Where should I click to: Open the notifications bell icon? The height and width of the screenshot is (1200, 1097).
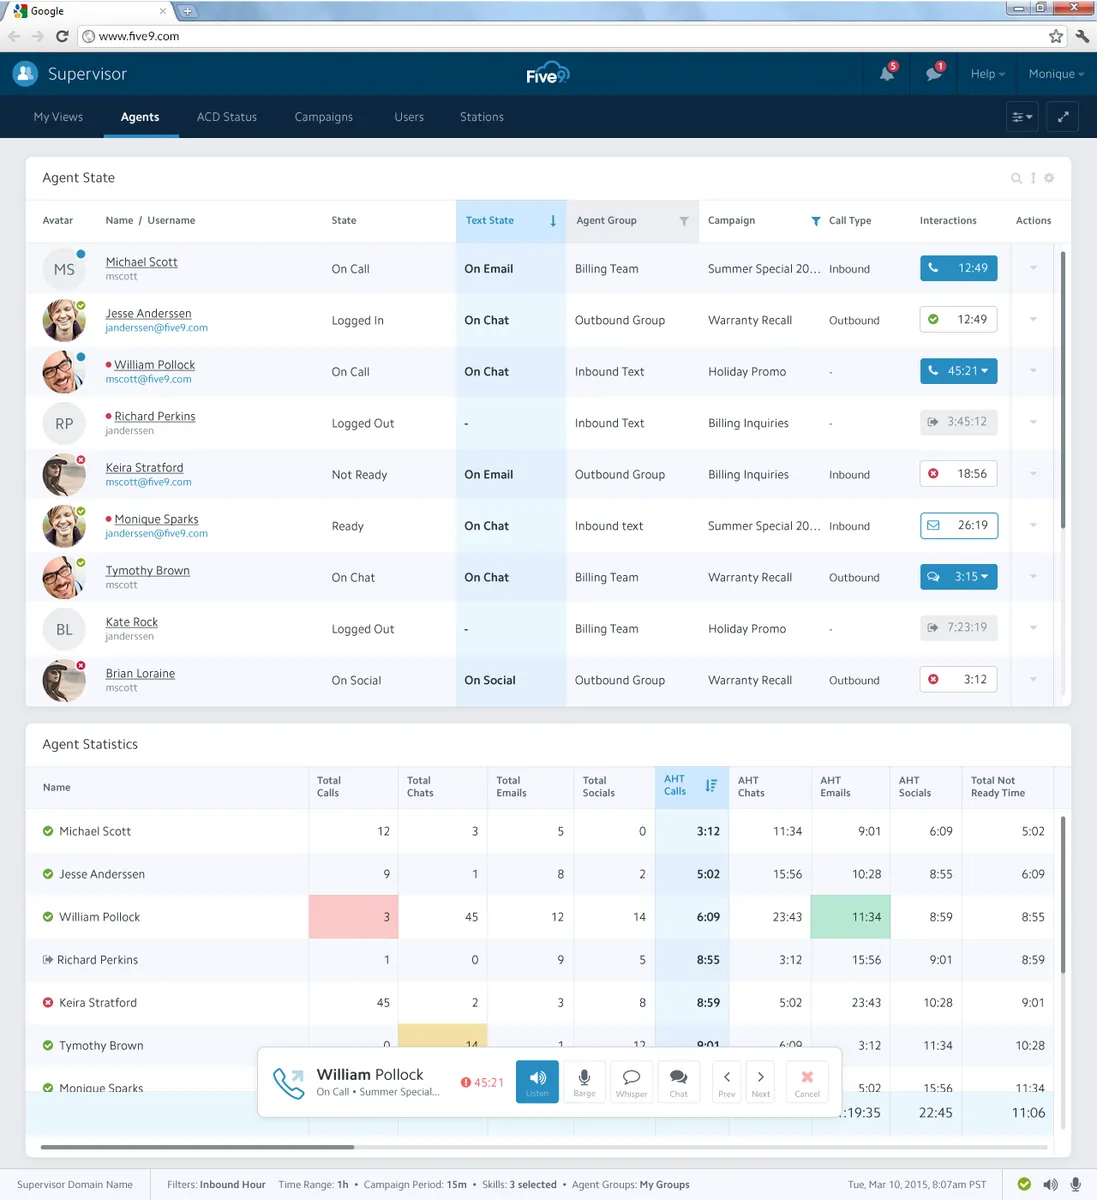point(887,74)
